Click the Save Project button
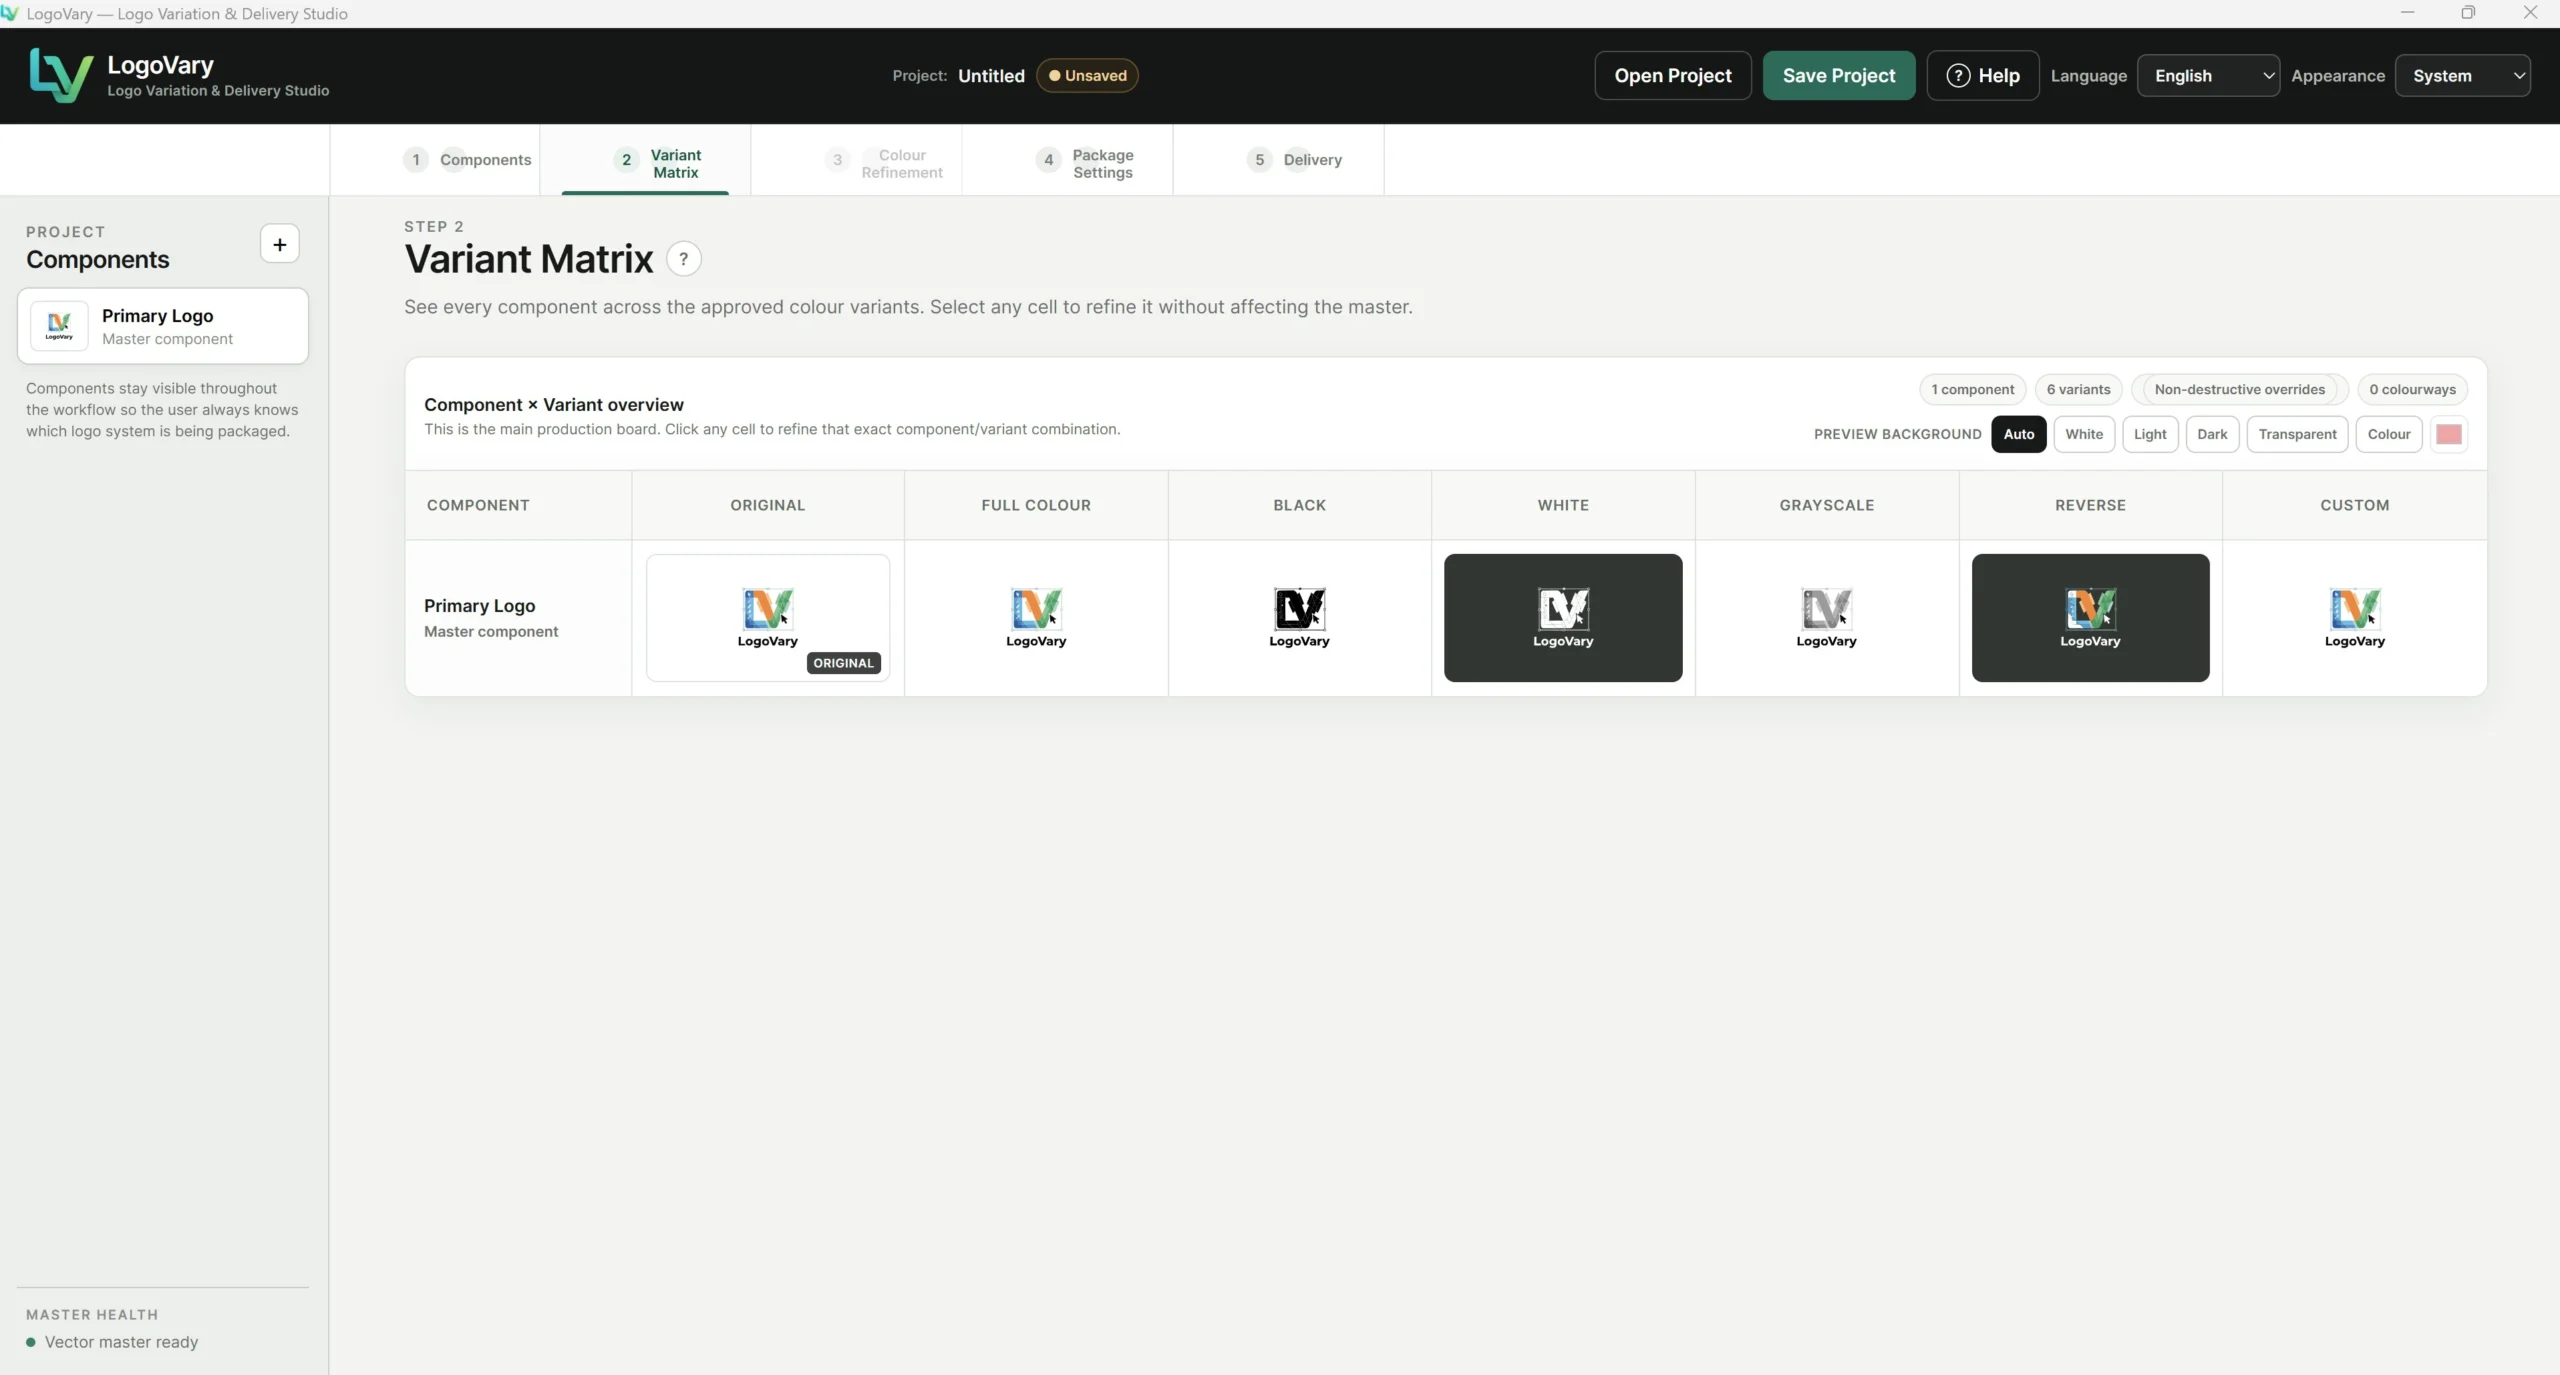Viewport: 2560px width, 1375px height. pyautogui.click(x=1839, y=76)
